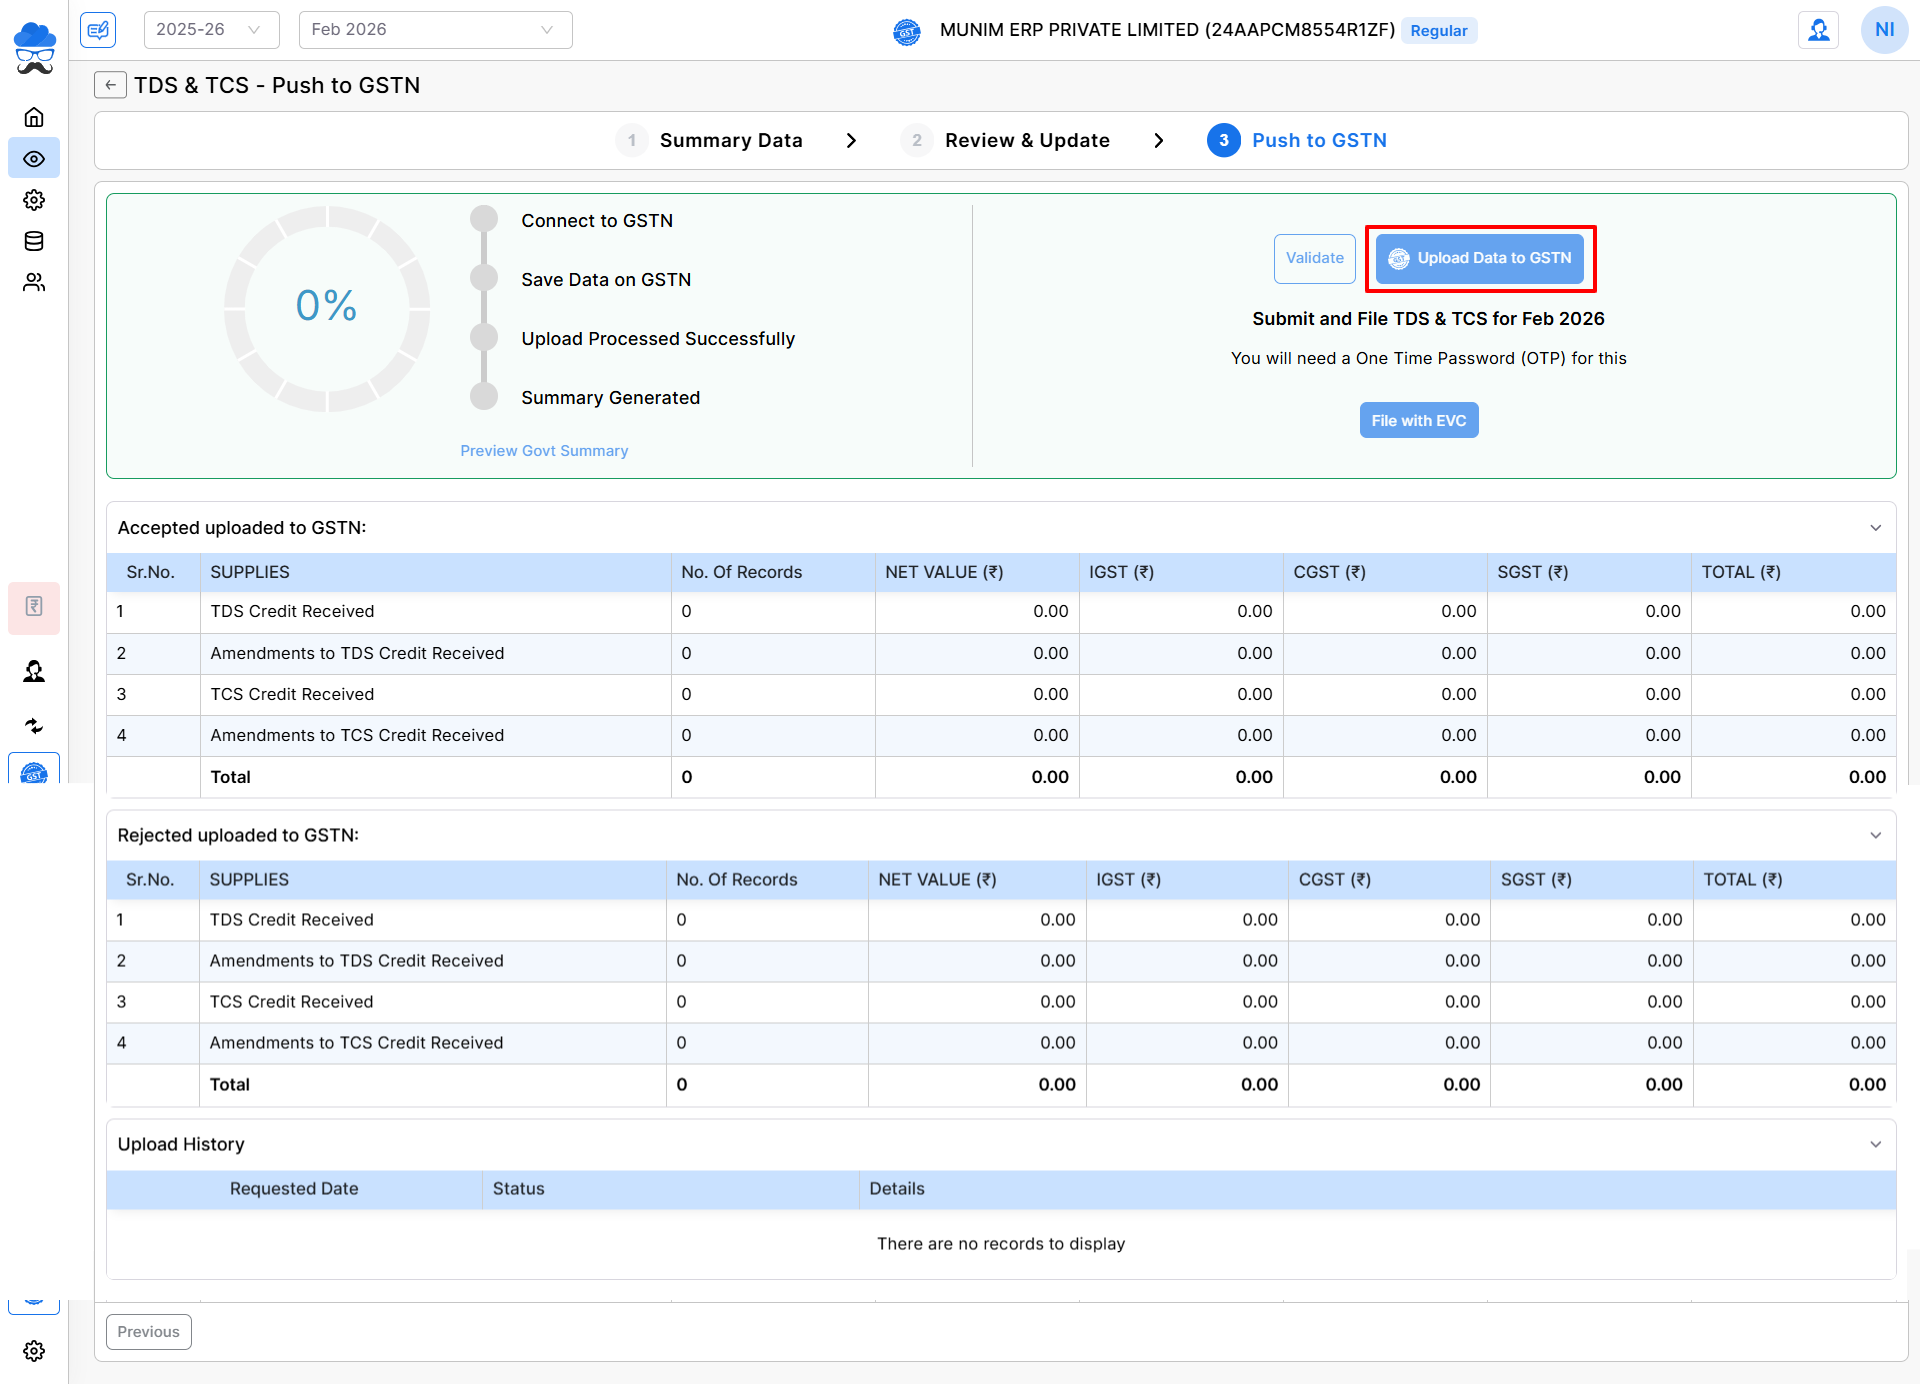Open the 2025-26 financial year dropdown
This screenshot has width=1920, height=1386.
point(211,30)
